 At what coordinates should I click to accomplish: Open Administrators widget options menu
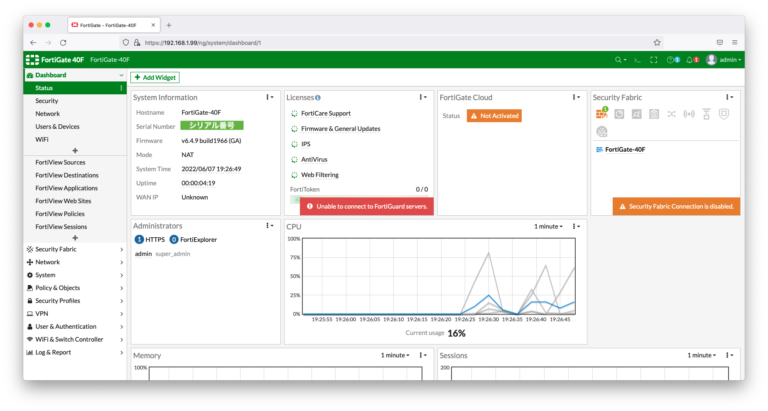coord(270,226)
